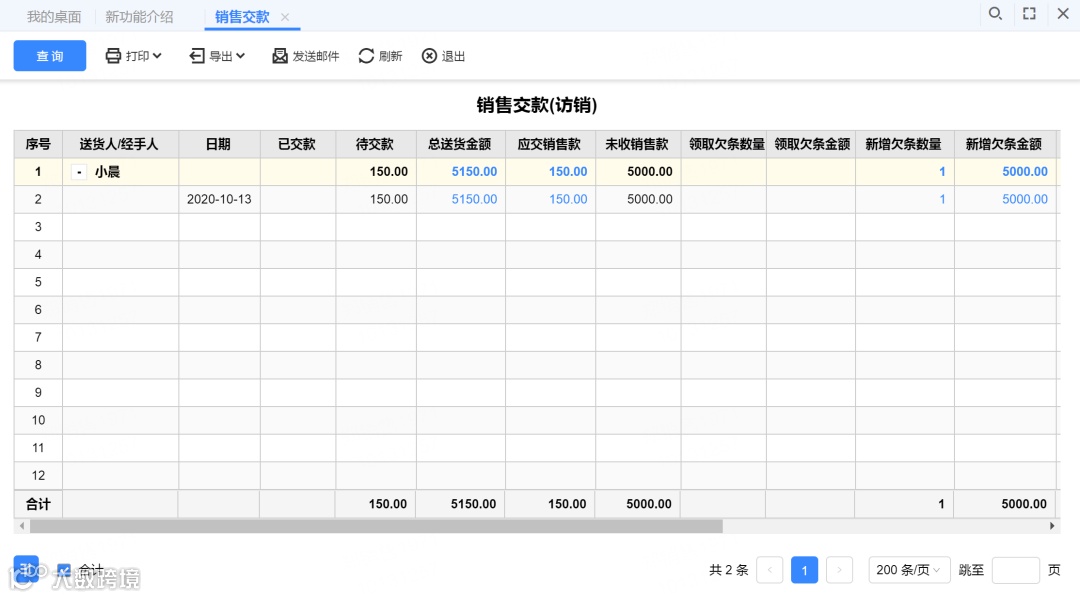Open the 5150.00 link in 2020-10-13 row
Screen dimensions: 1080x598
pyautogui.click(x=474, y=199)
